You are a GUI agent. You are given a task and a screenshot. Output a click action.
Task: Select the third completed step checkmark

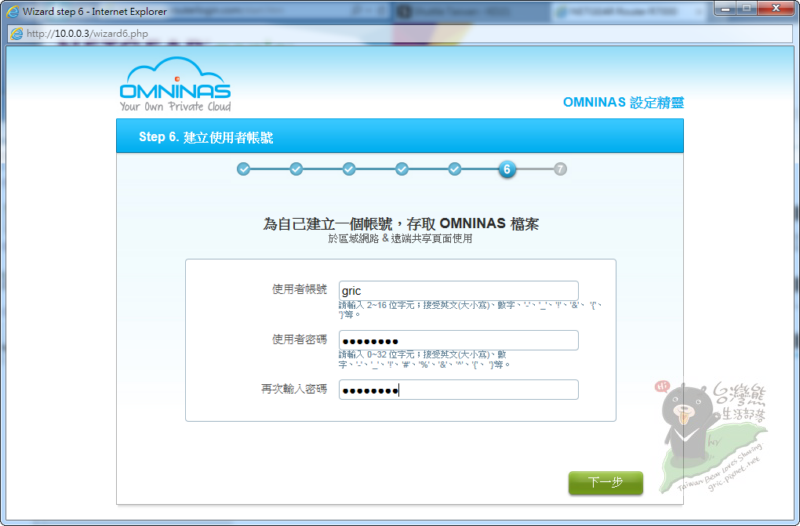[349, 169]
